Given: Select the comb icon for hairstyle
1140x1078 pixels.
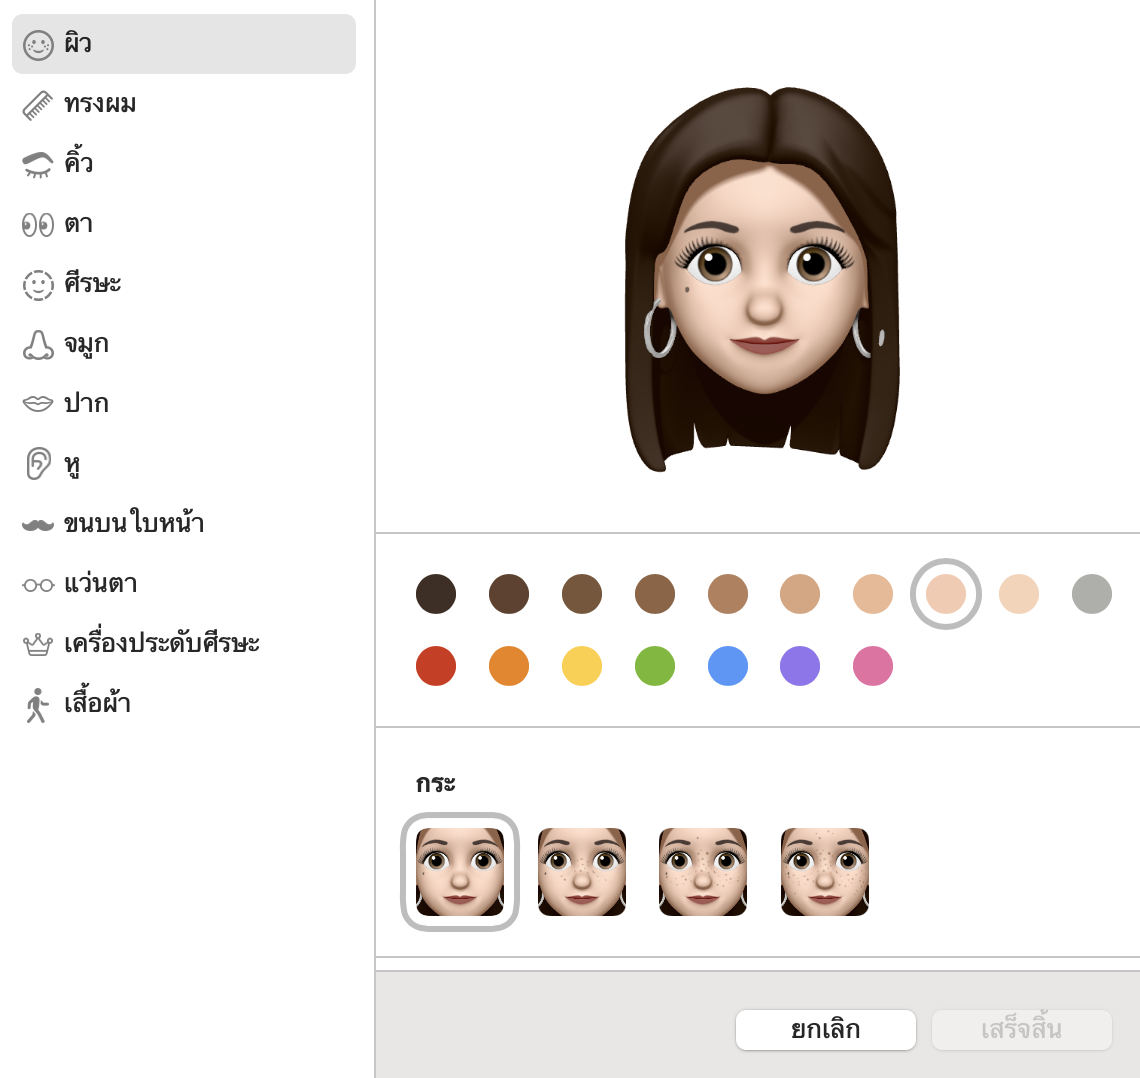Looking at the screenshot, I should [x=38, y=104].
